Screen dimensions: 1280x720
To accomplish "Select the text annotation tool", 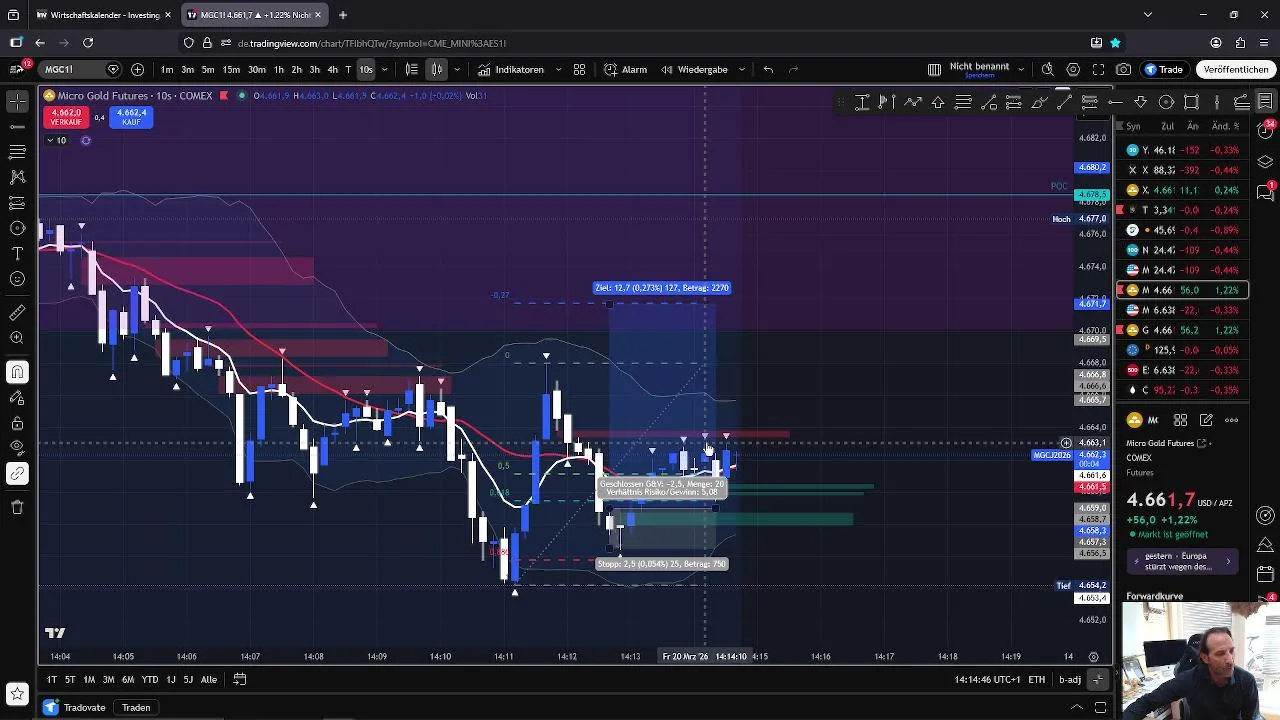I will click(17, 254).
